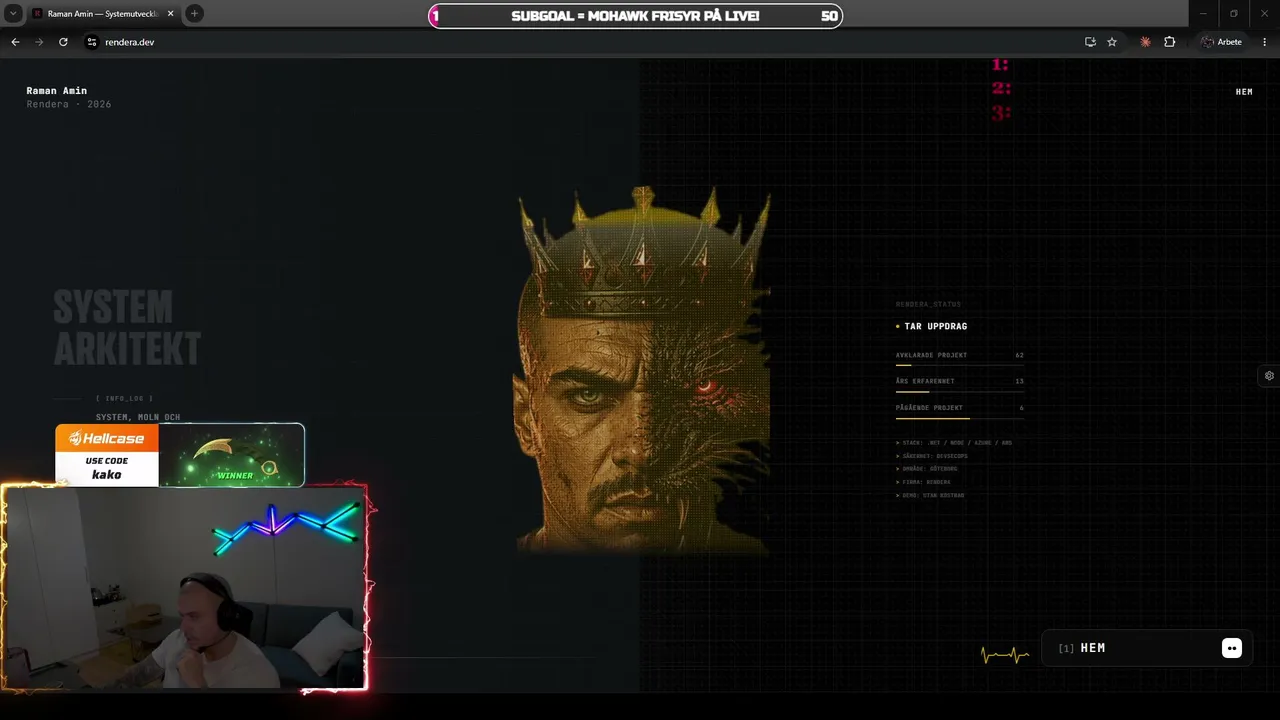The image size is (1280, 720).
Task: Click the SYSTEM ARKITEKT heading
Action: [127, 328]
